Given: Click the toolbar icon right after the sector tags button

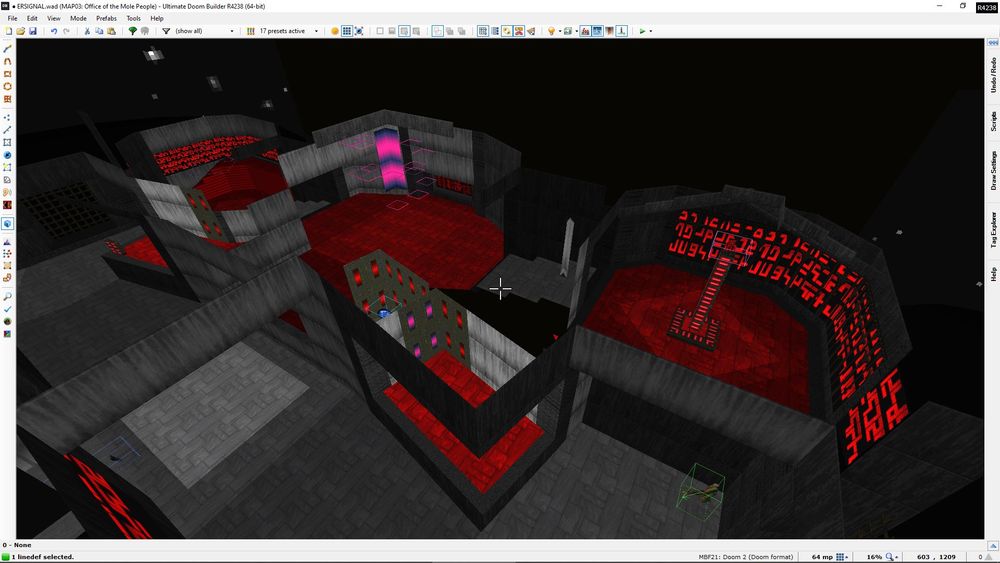Looking at the screenshot, I should click(x=531, y=31).
